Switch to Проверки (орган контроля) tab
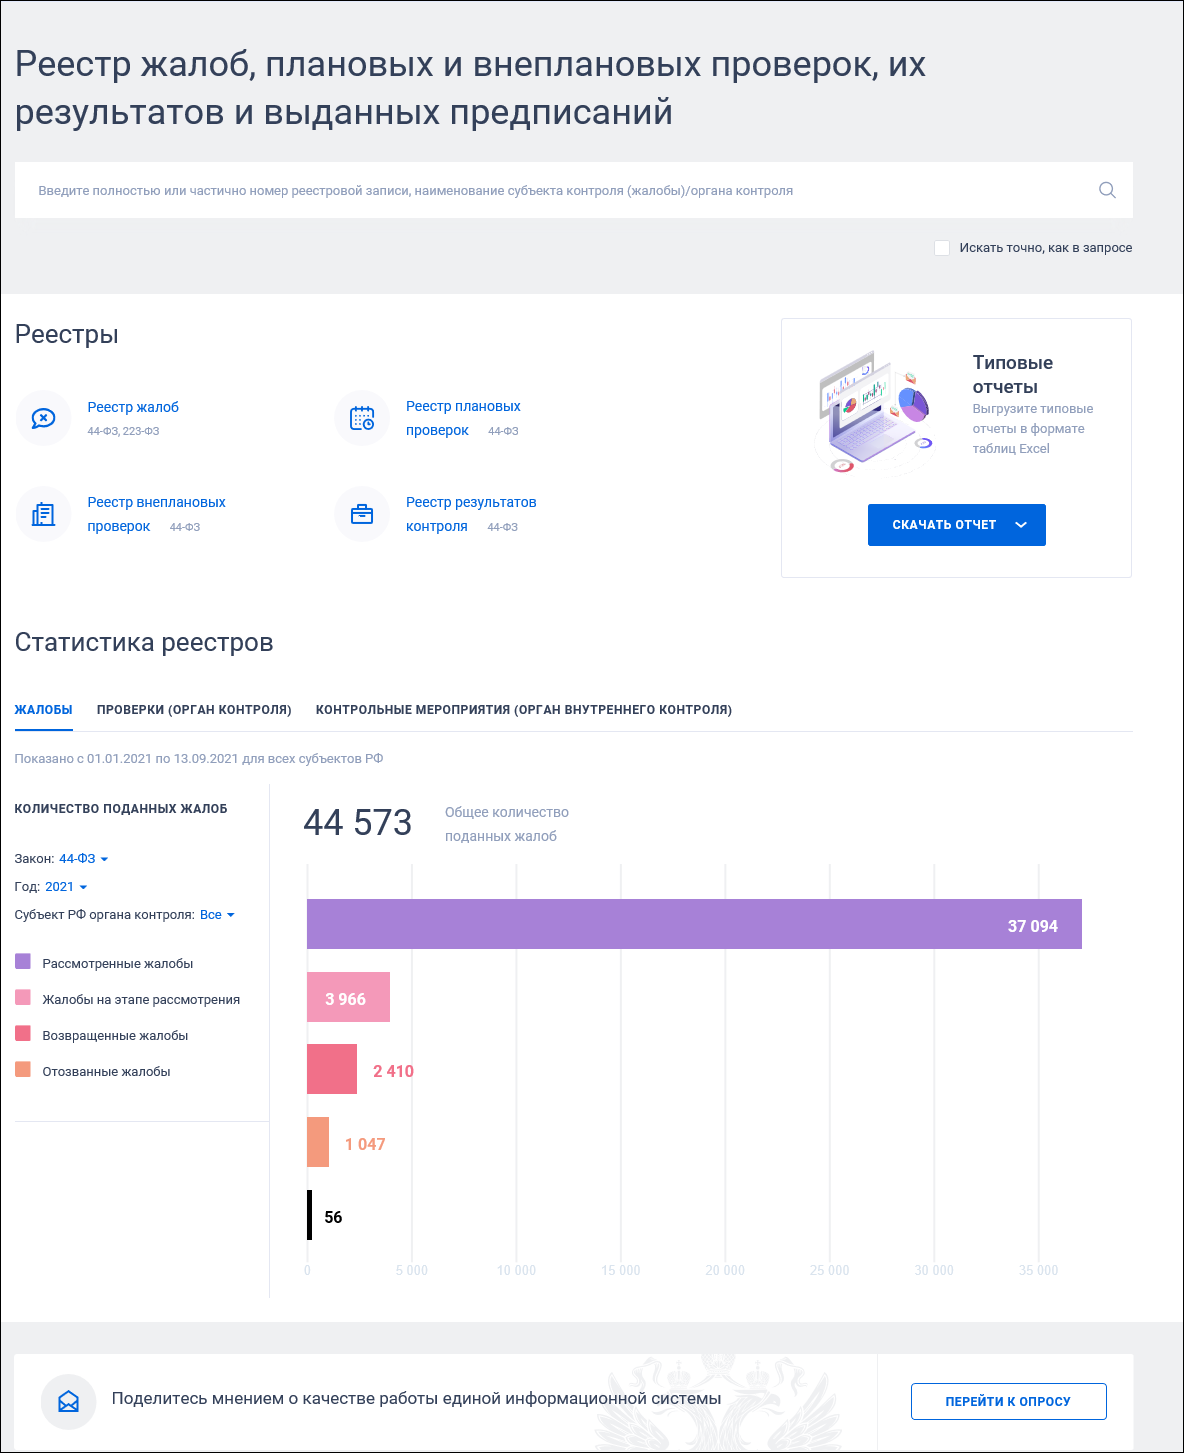The height and width of the screenshot is (1453, 1184). [x=194, y=710]
